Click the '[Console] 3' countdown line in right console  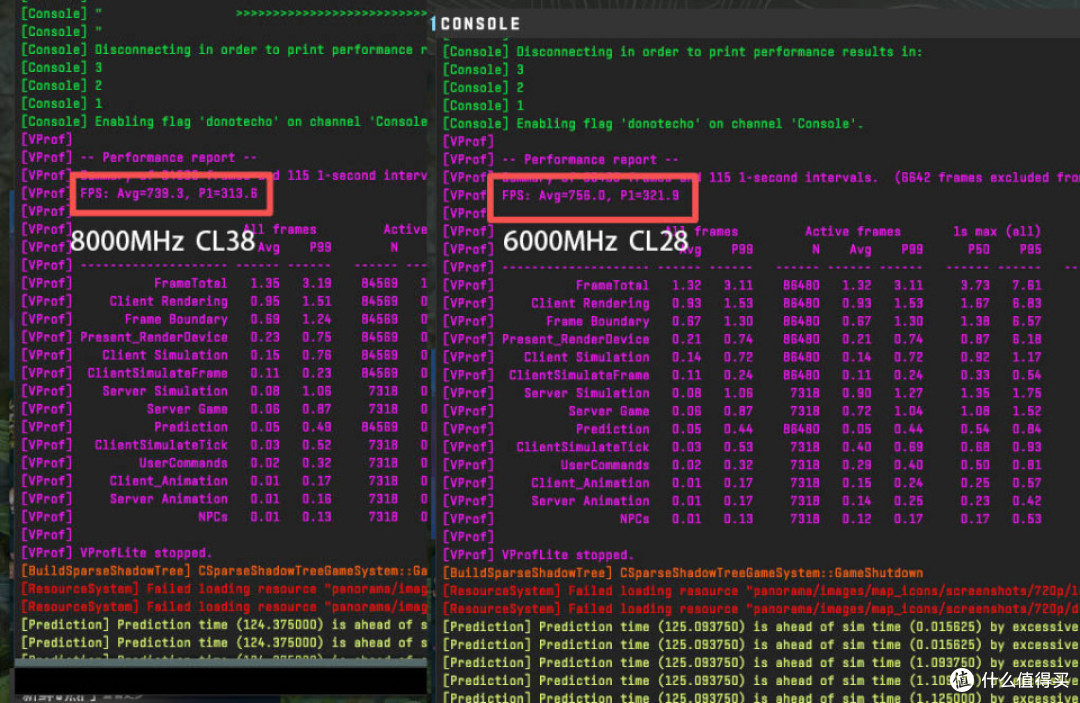[x=484, y=70]
